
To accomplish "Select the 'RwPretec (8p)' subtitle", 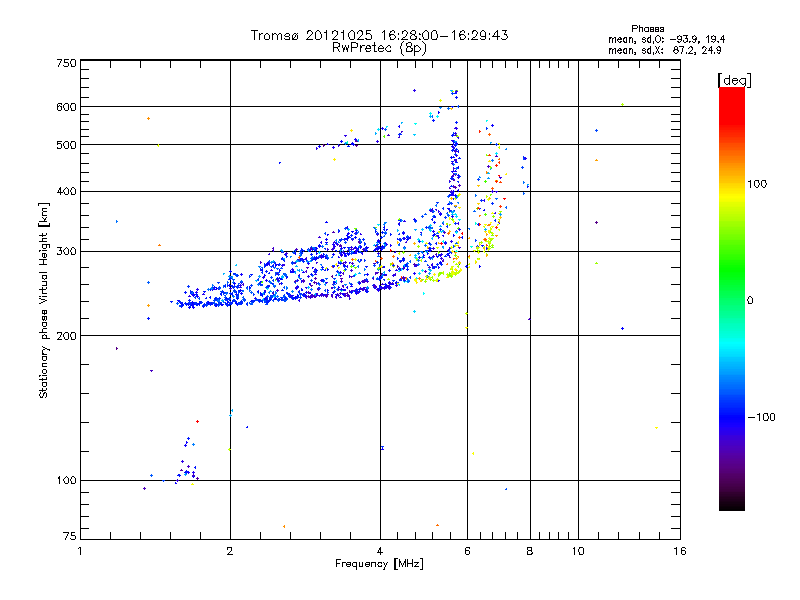I will point(379,48).
